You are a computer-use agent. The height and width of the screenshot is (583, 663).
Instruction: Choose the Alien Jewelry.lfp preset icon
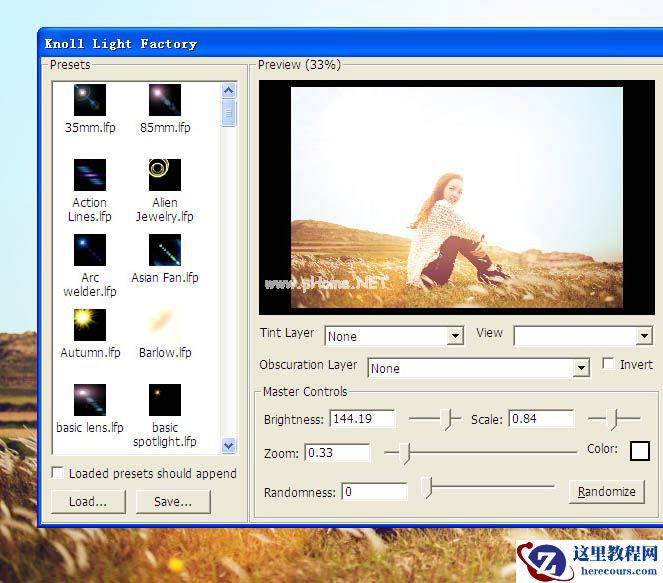[x=165, y=175]
